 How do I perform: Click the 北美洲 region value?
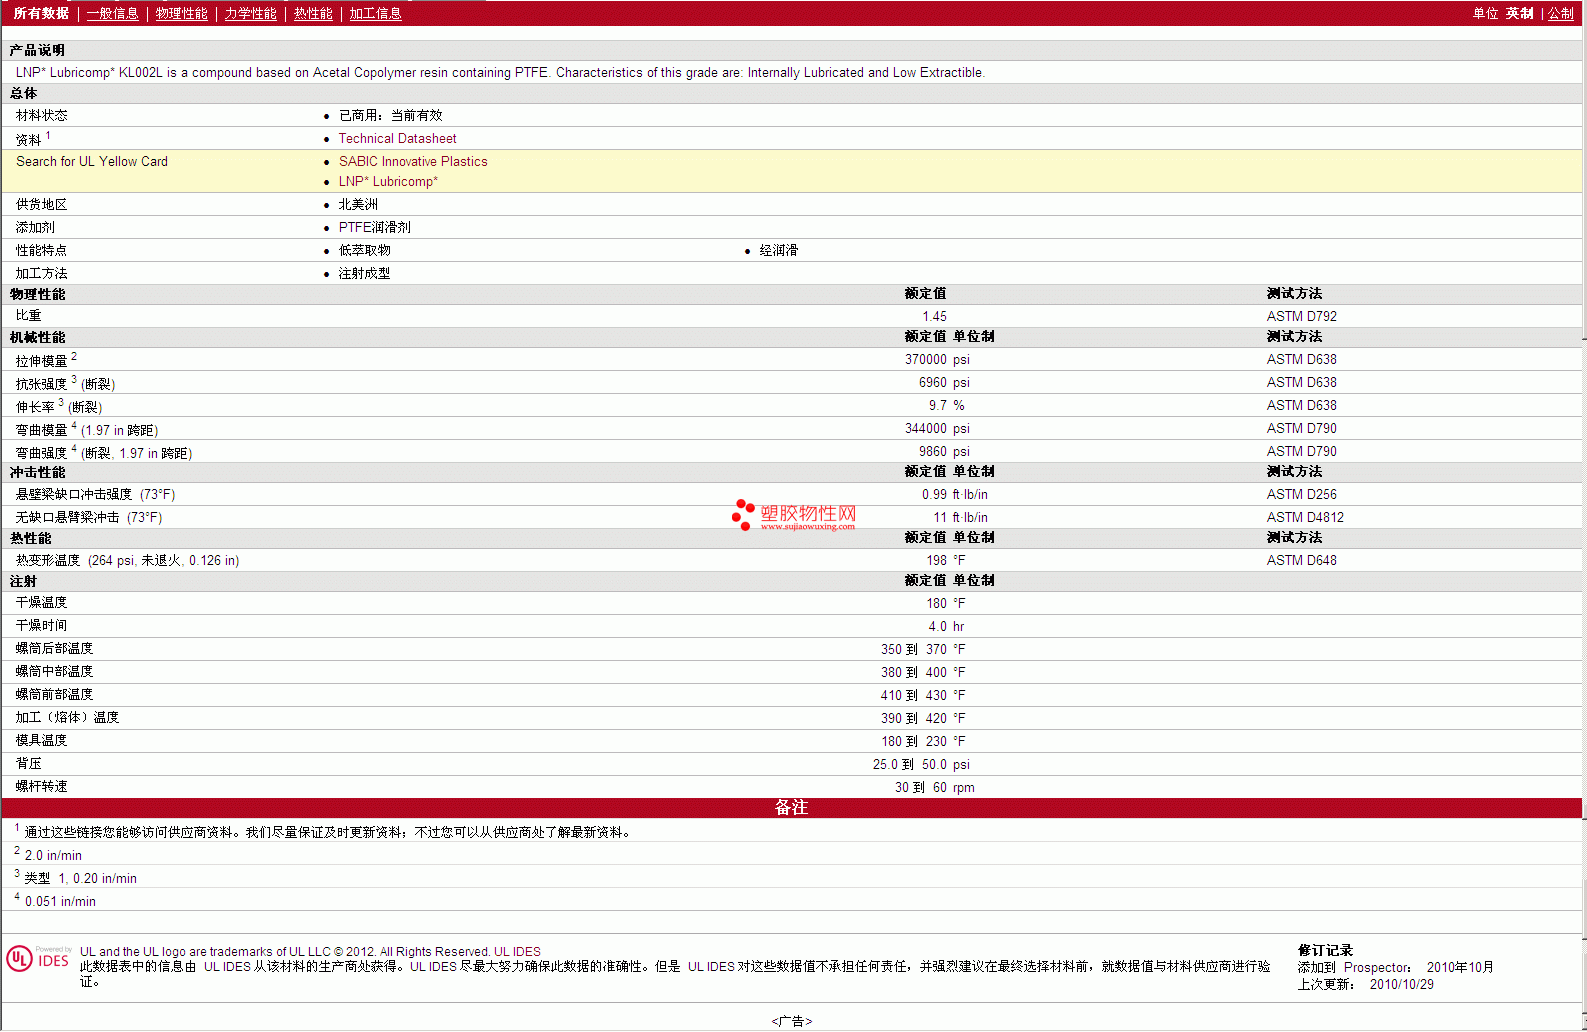pyautogui.click(x=358, y=205)
